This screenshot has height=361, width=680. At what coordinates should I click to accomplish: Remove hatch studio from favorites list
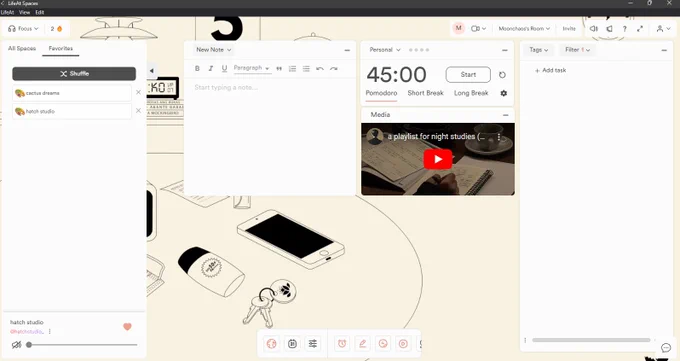click(138, 111)
